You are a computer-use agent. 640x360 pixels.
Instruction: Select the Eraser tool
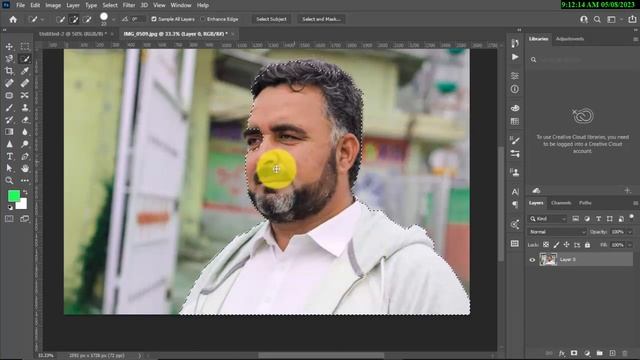(25, 120)
